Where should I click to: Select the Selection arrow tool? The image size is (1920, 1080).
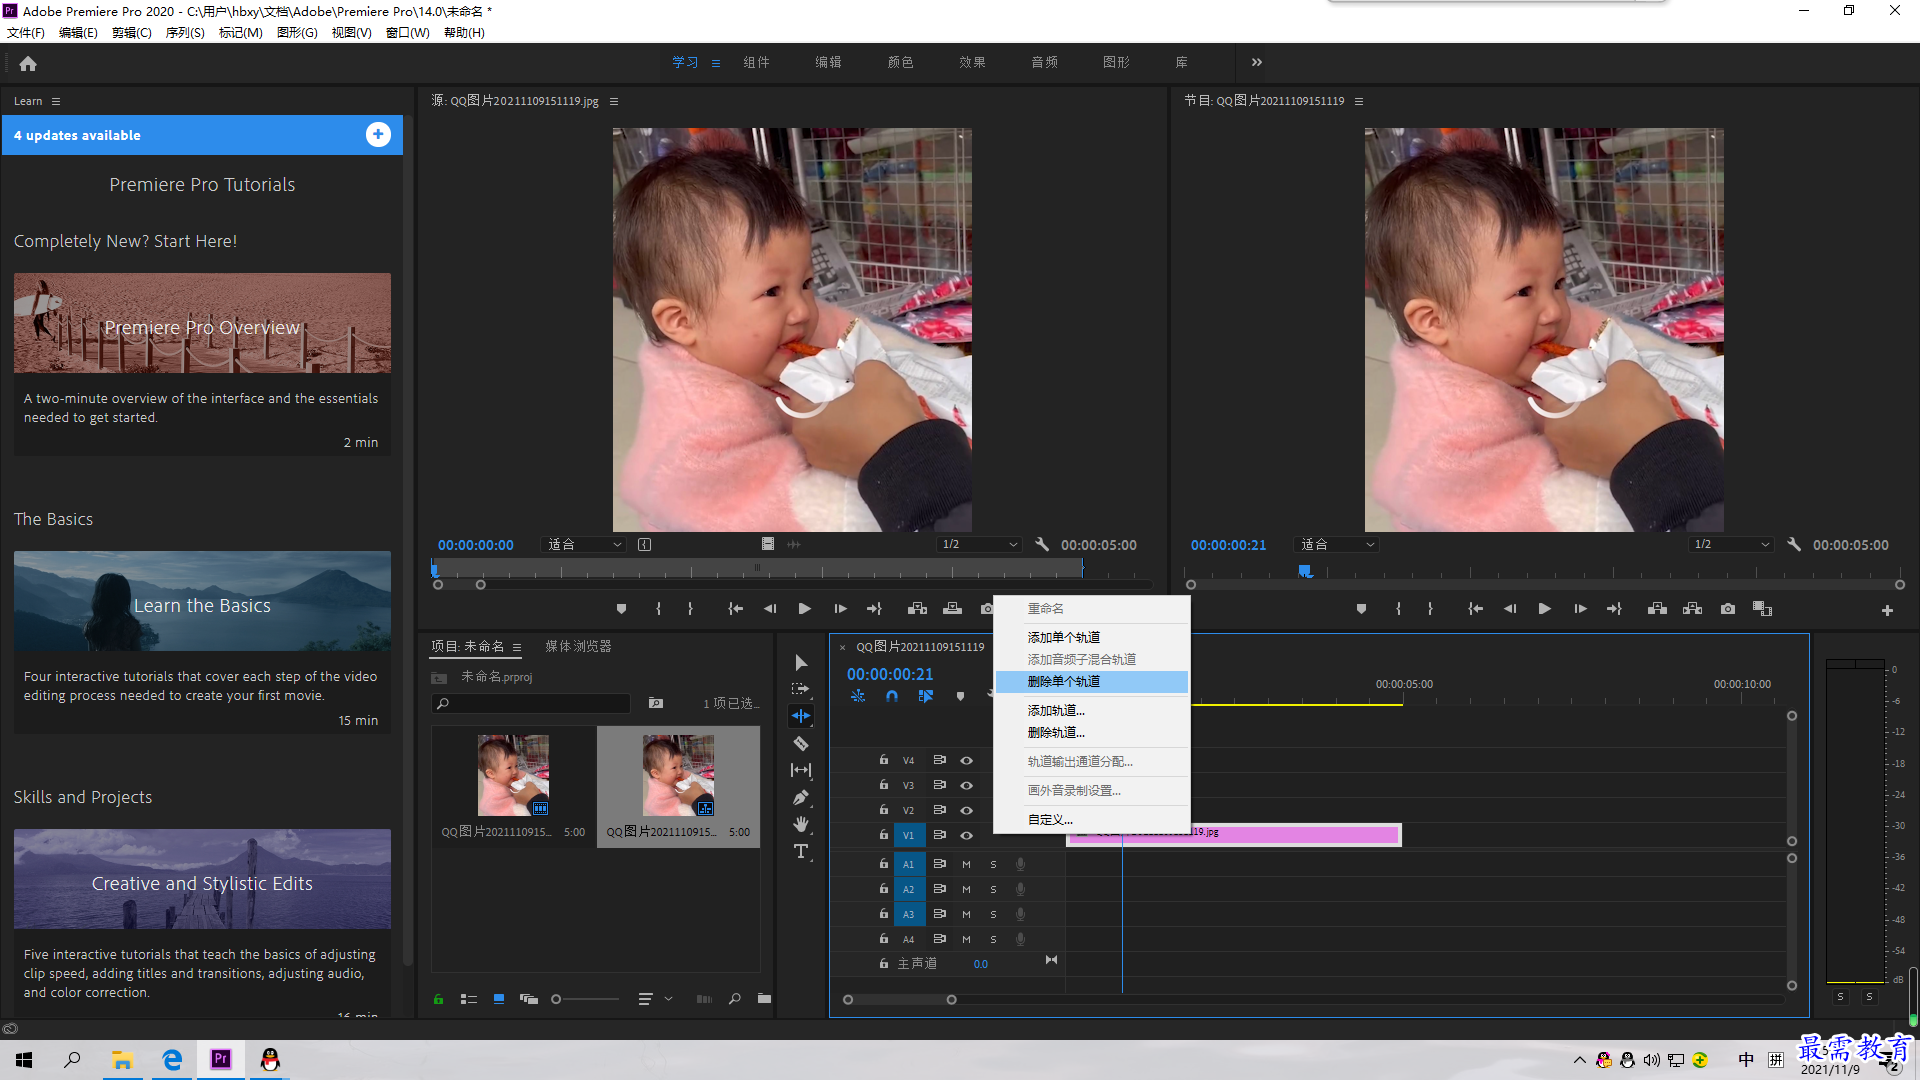801,663
